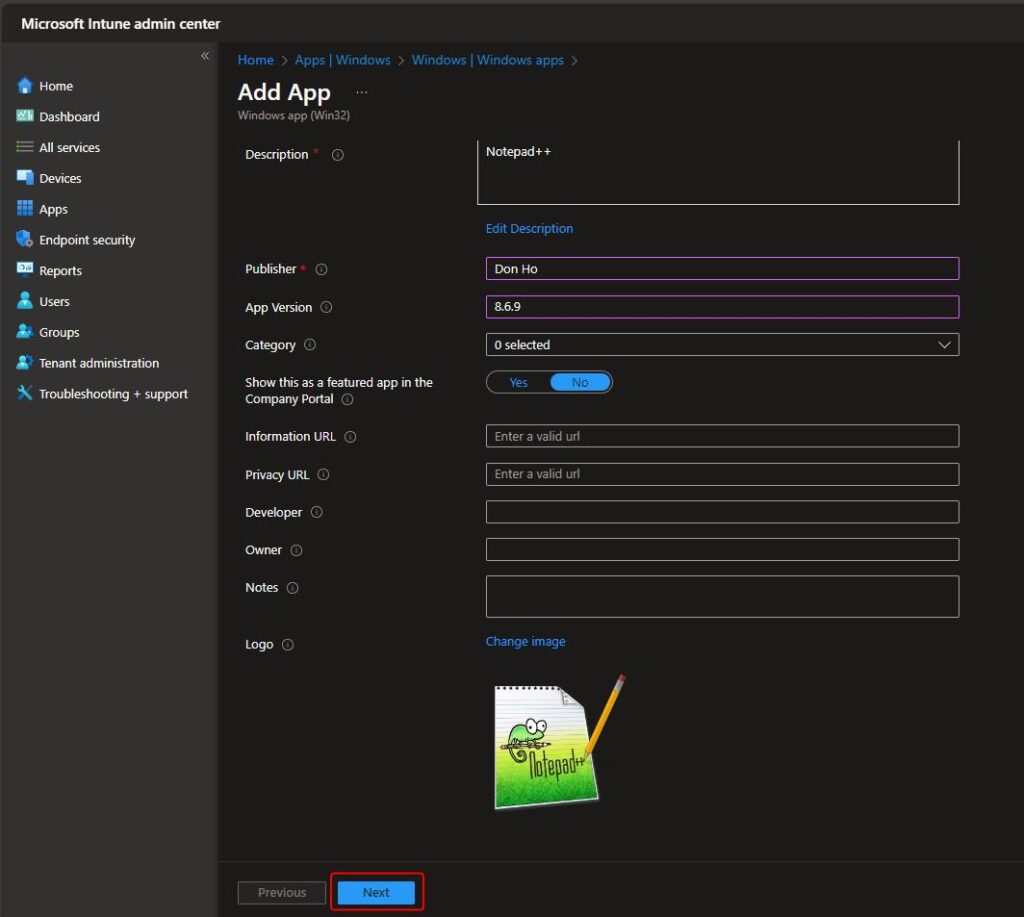This screenshot has width=1024, height=917.
Task: Click the Previous button
Action: click(x=282, y=892)
